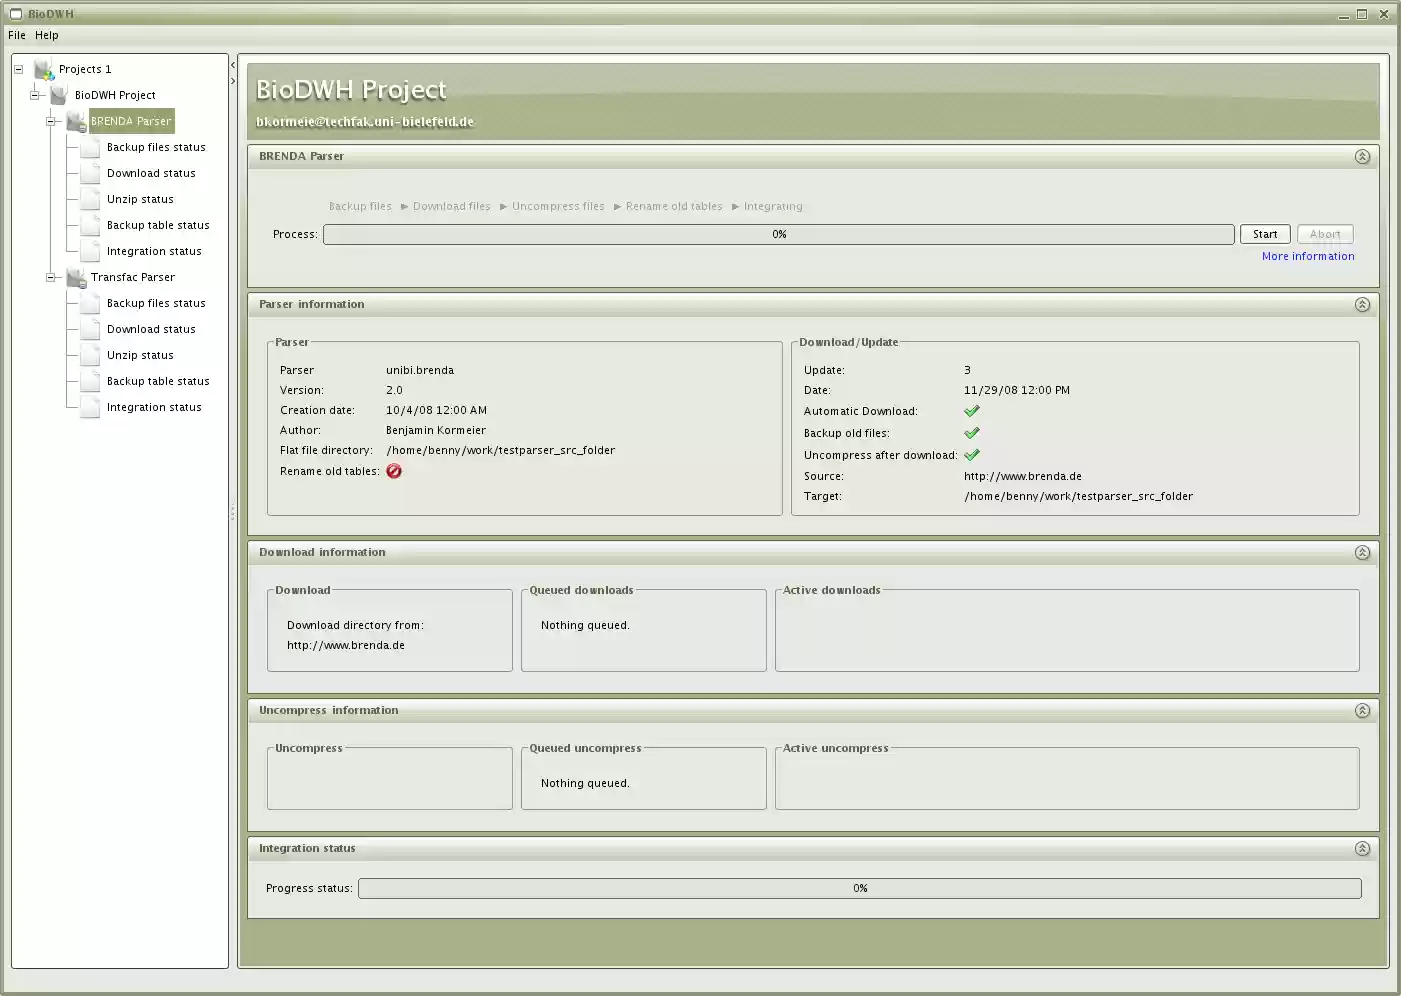
Task: Click the BRENDA Parser icon in the tree
Action: [76, 120]
